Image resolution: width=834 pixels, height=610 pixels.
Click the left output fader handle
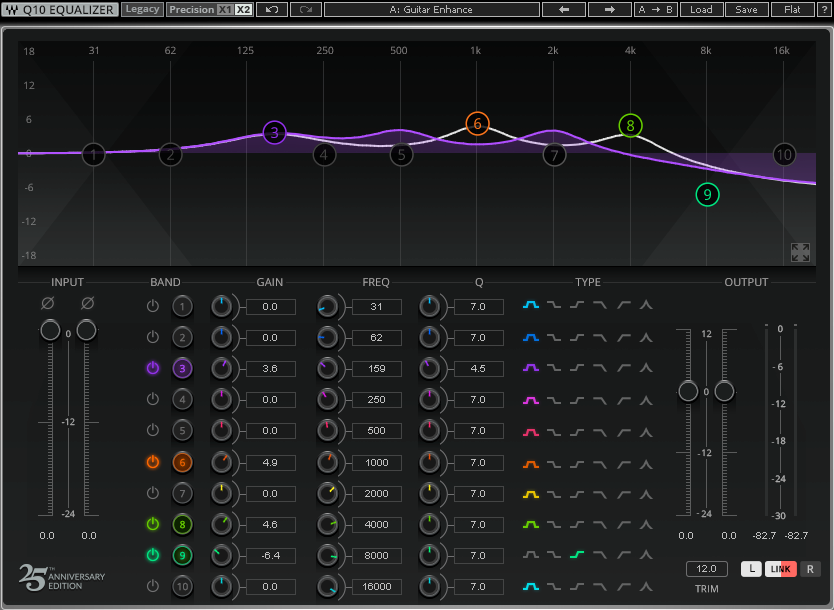coord(688,391)
